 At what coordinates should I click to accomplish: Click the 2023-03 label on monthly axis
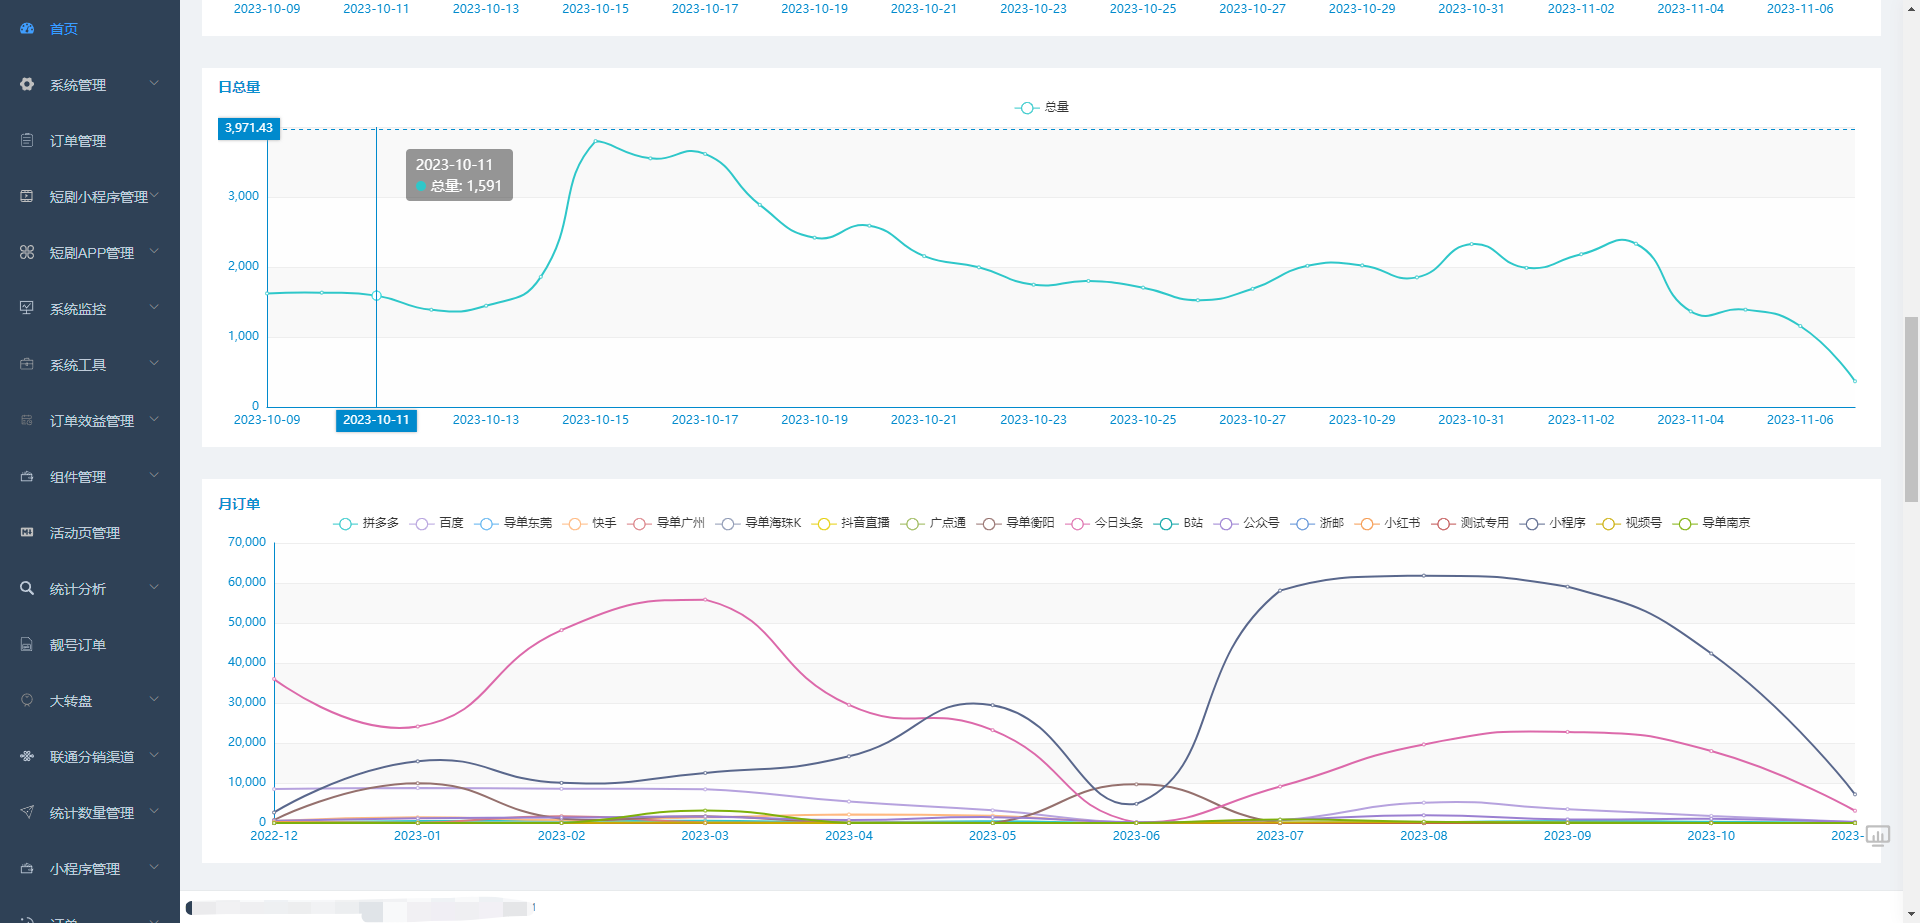705,836
